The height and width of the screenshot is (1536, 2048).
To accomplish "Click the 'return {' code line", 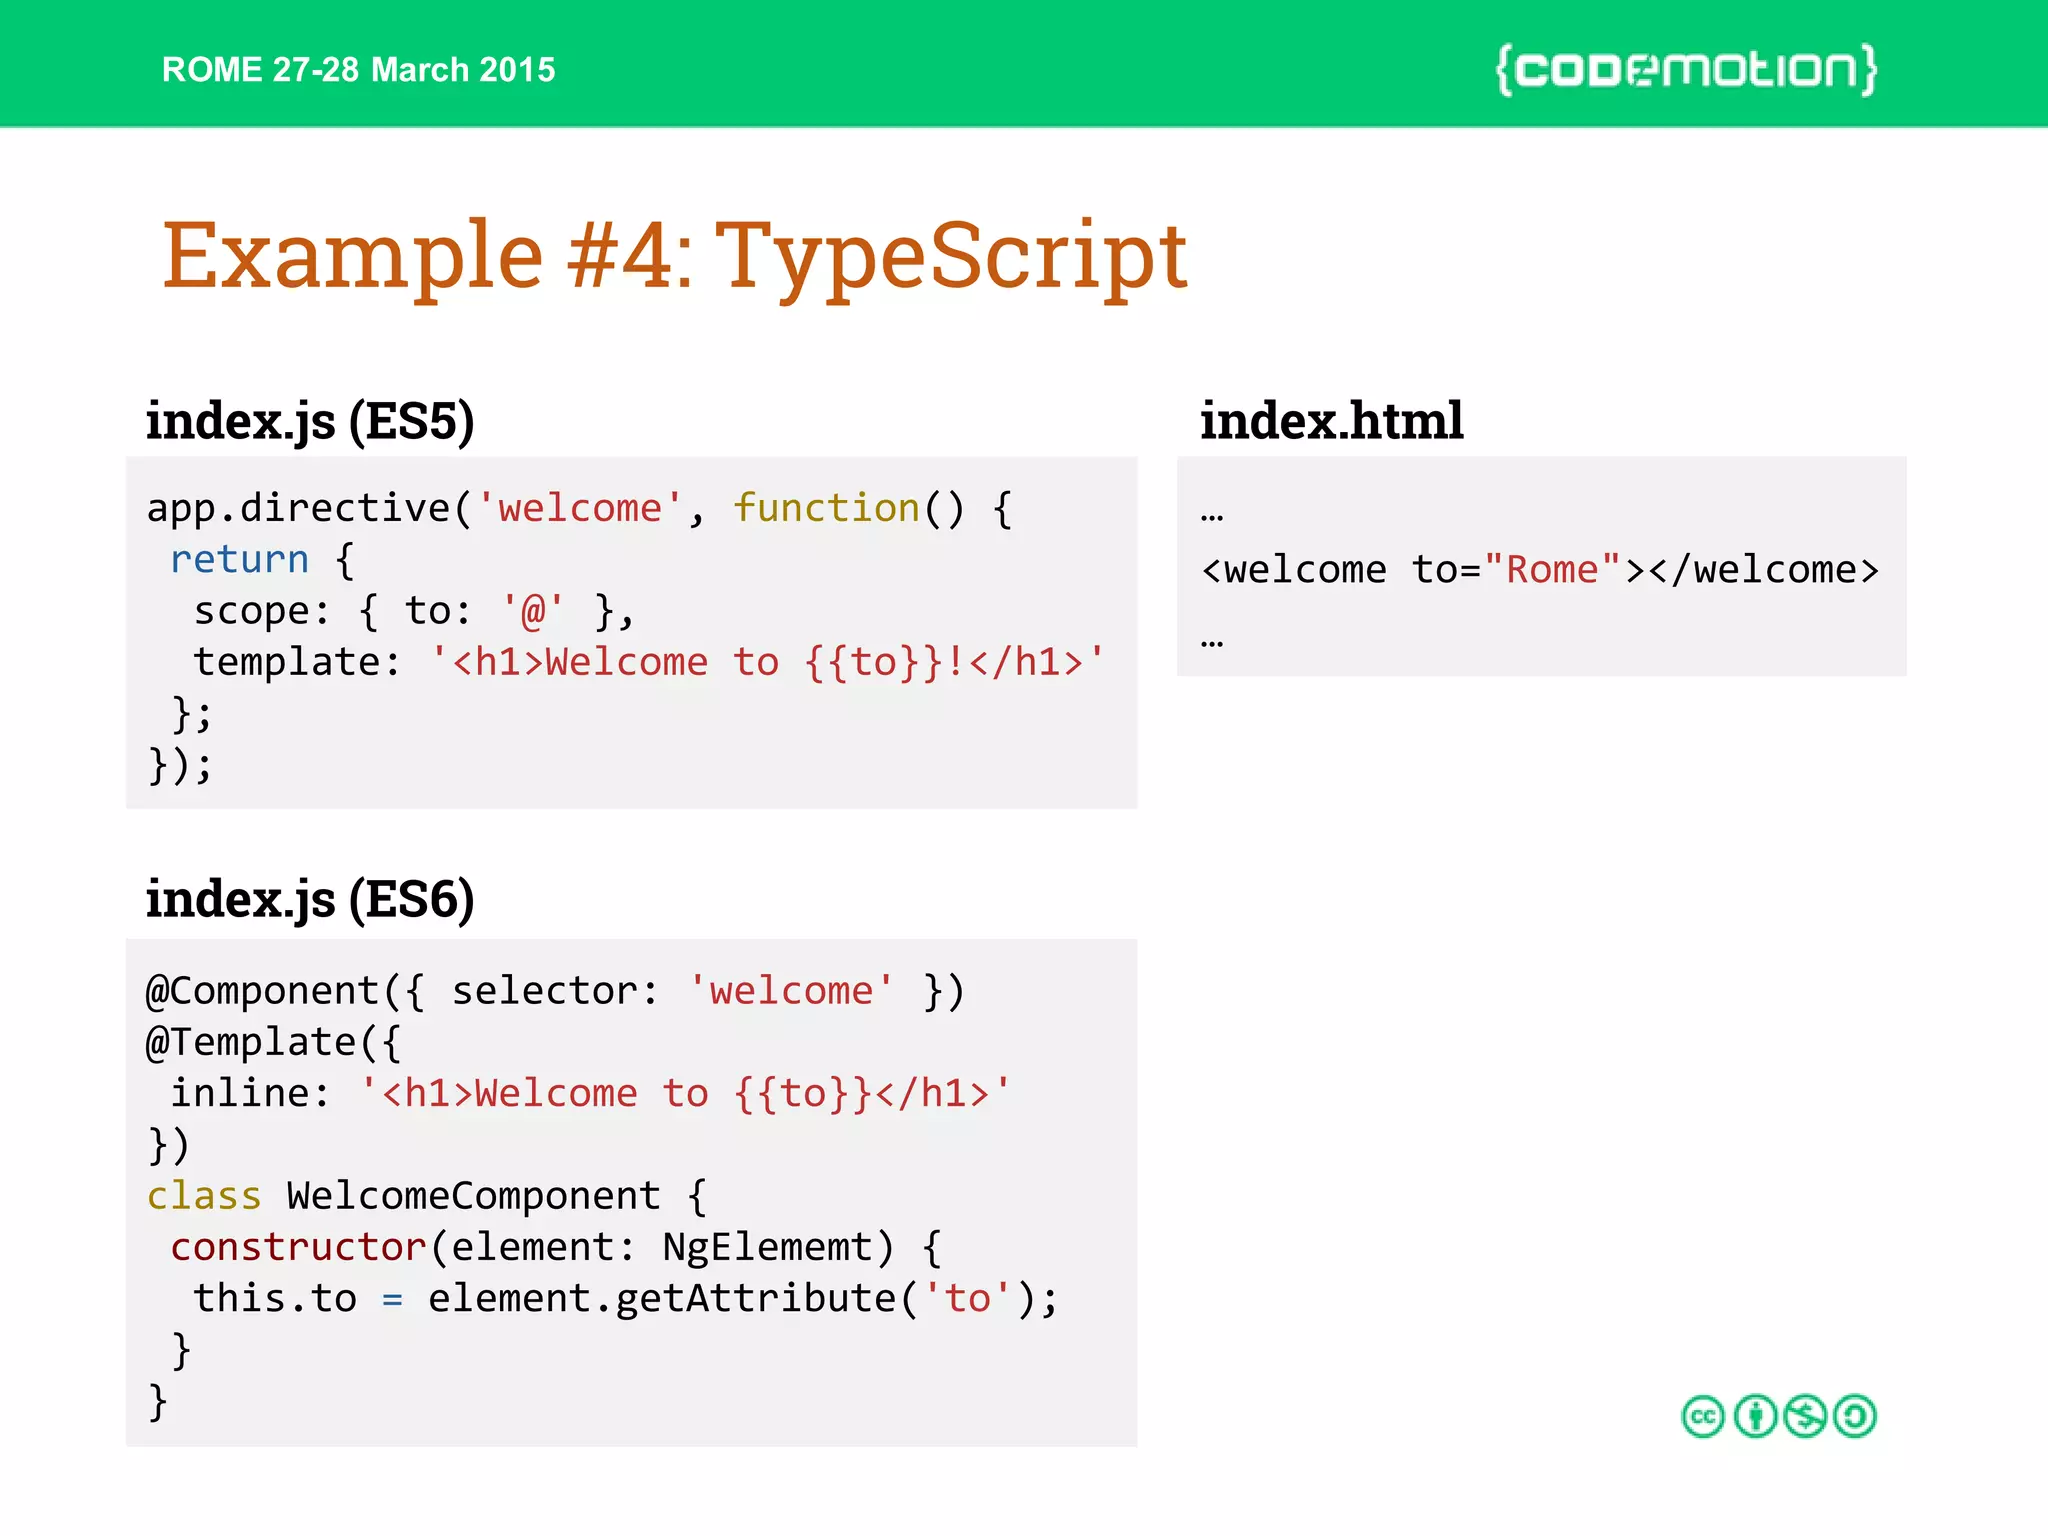I will [x=262, y=560].
